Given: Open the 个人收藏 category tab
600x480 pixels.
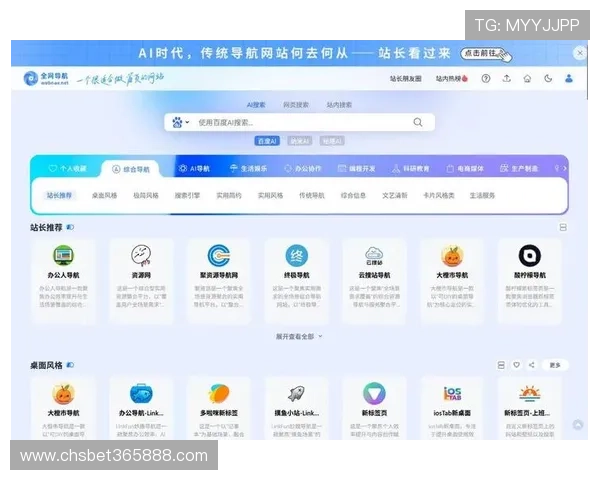Looking at the screenshot, I should [67, 168].
